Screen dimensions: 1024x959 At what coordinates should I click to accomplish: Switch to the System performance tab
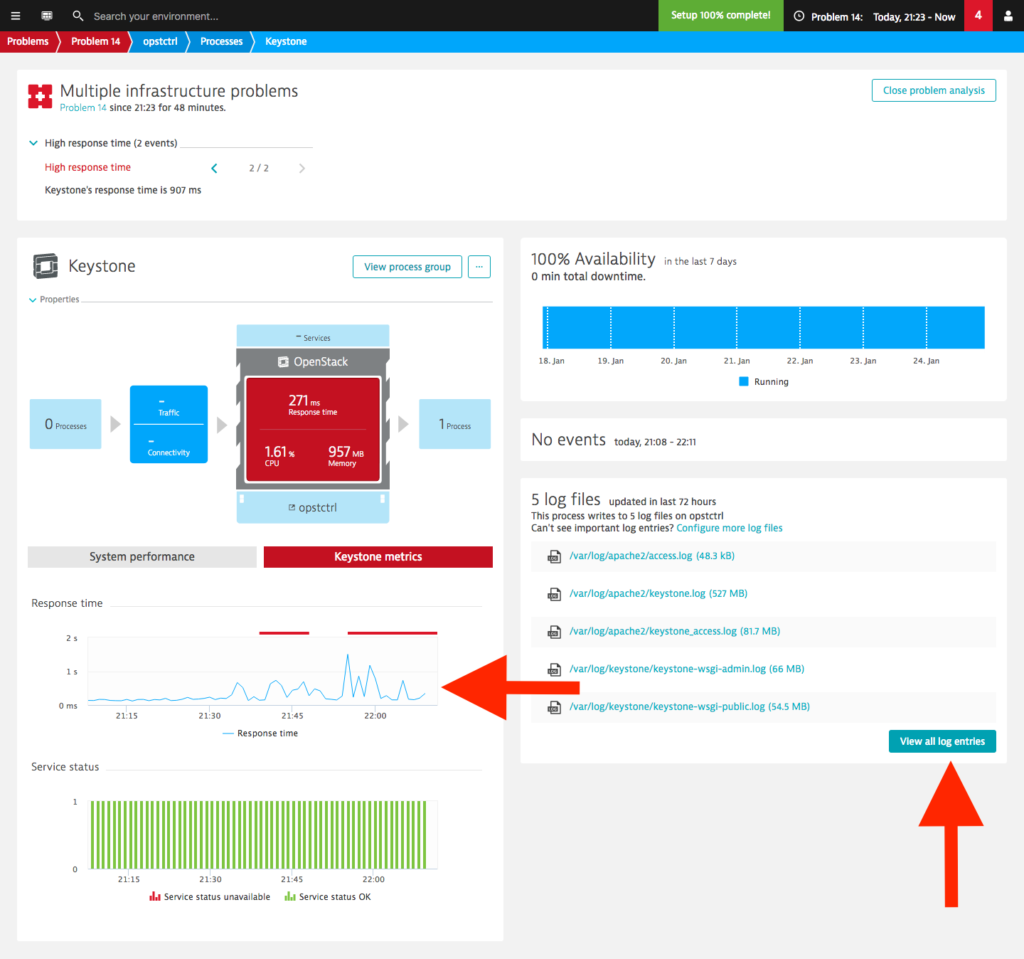[x=142, y=557]
